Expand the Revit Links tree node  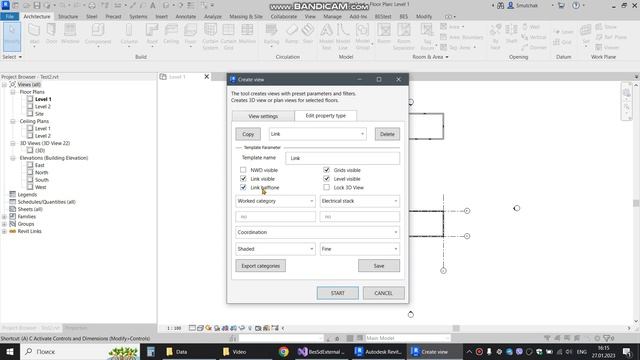pos(4,231)
